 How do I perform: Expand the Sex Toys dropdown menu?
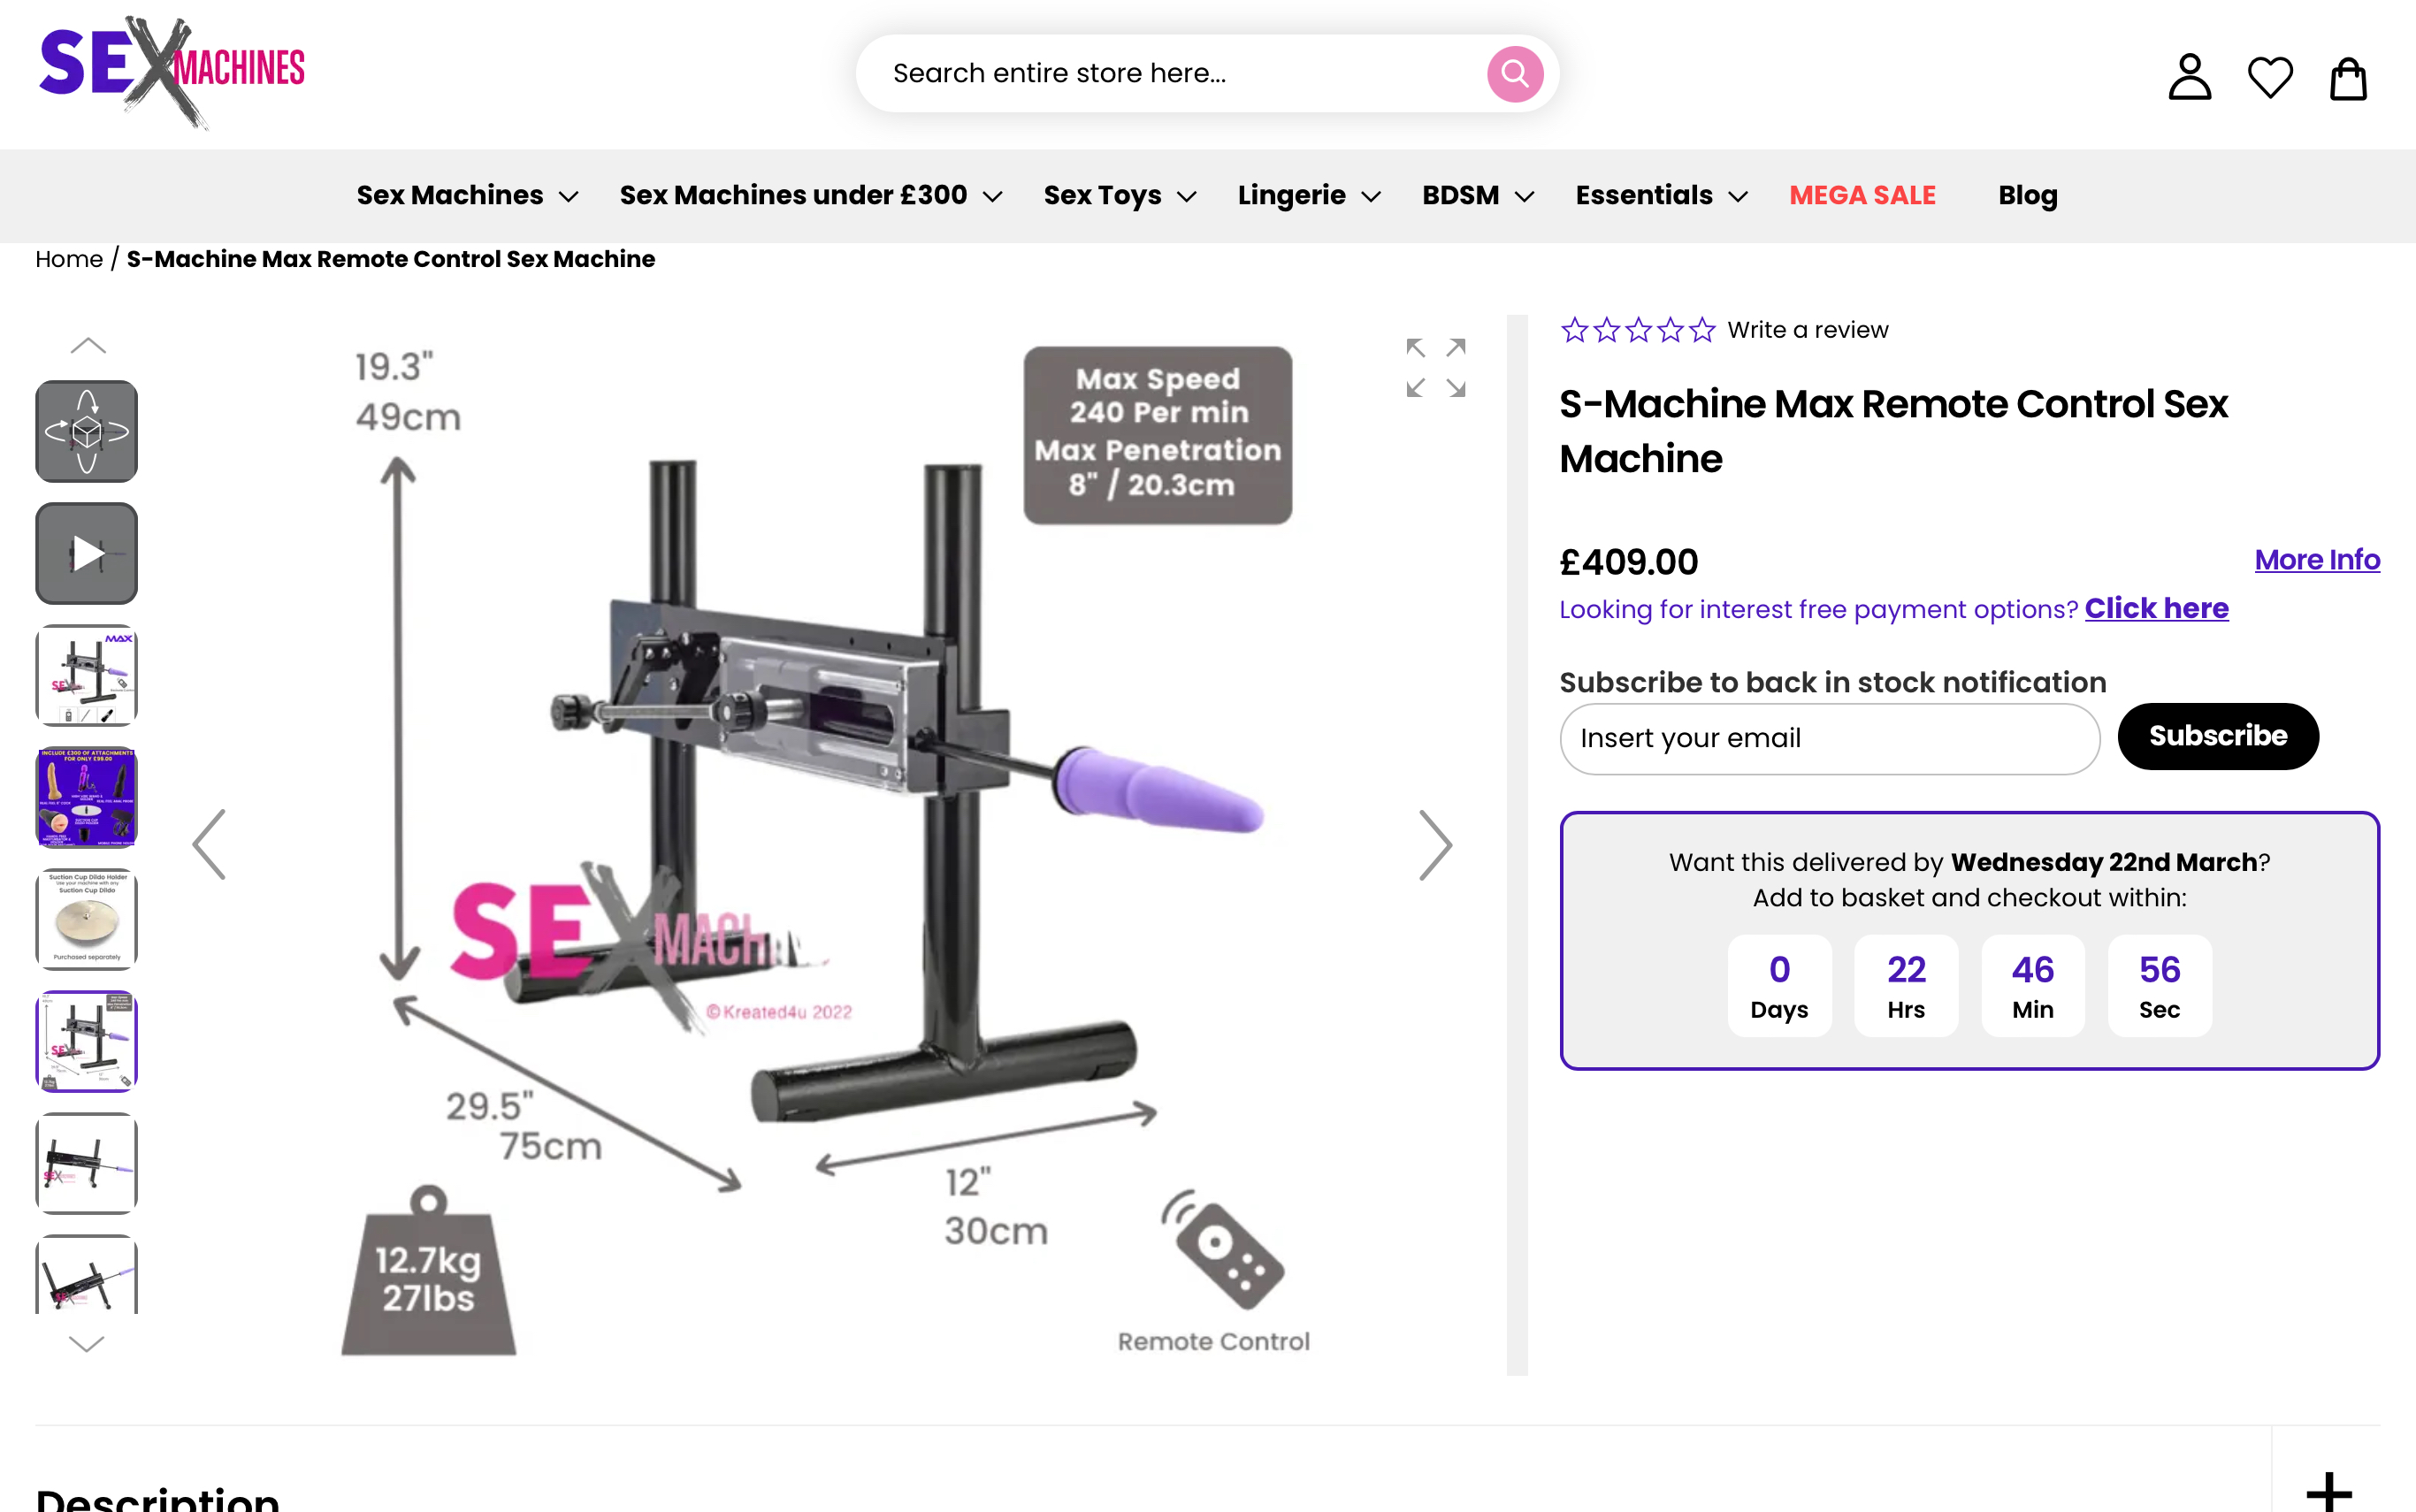point(1119,195)
